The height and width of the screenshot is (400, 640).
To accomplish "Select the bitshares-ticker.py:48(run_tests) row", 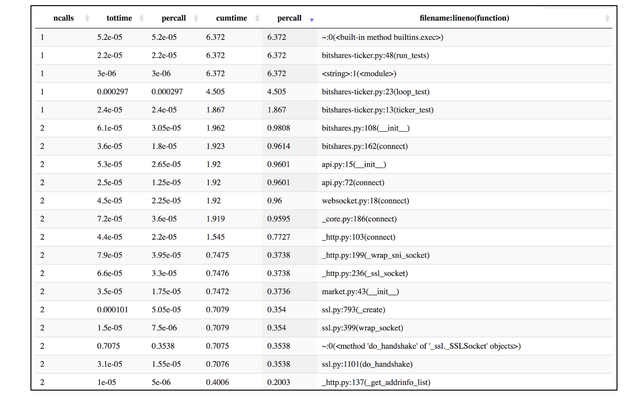I will [x=323, y=56].
